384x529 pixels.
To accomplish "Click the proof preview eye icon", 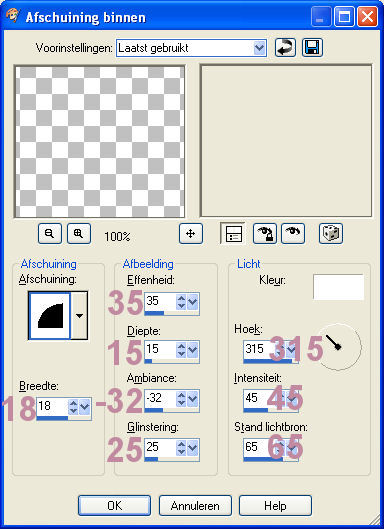I will [x=293, y=233].
